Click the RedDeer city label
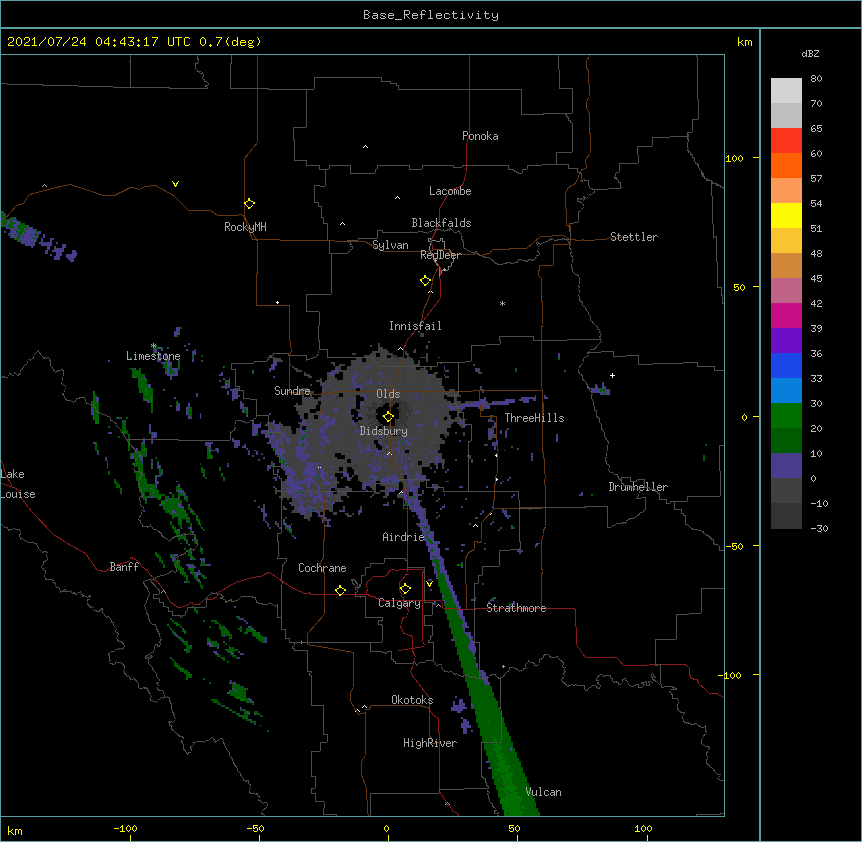This screenshot has width=862, height=842. pos(440,255)
